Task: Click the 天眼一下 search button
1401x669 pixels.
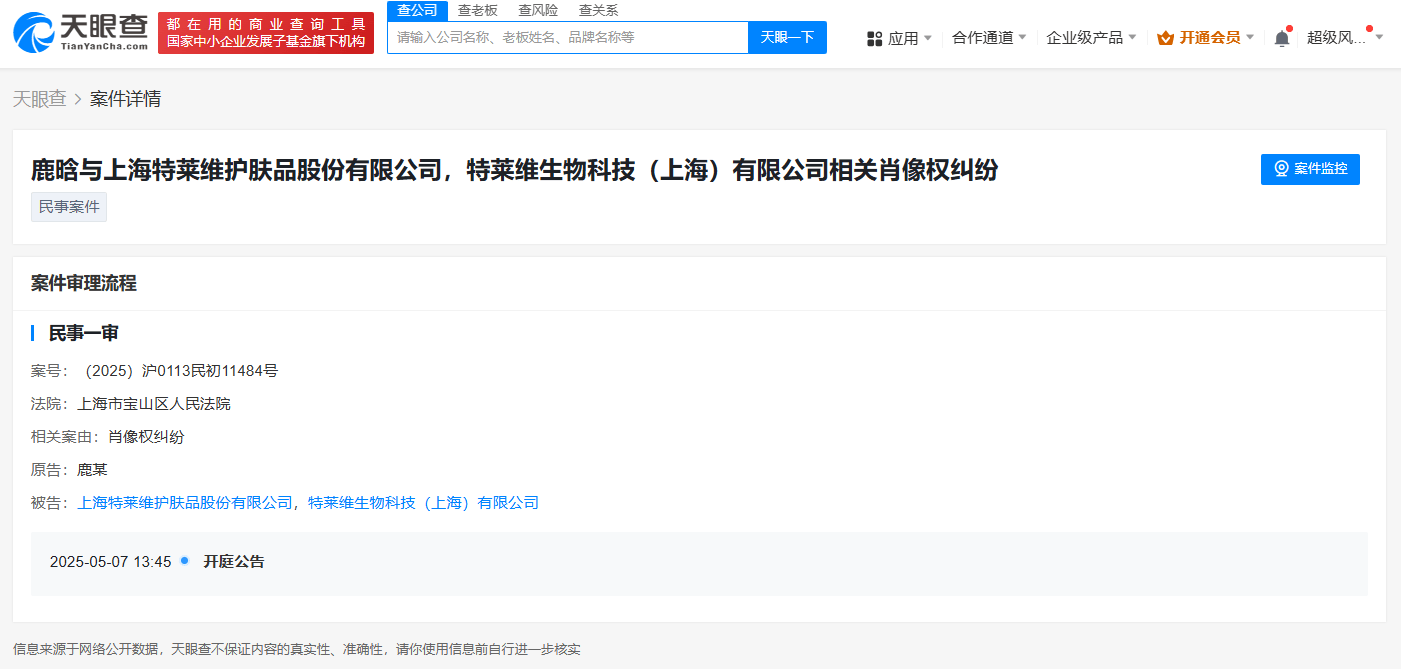Action: (x=787, y=37)
